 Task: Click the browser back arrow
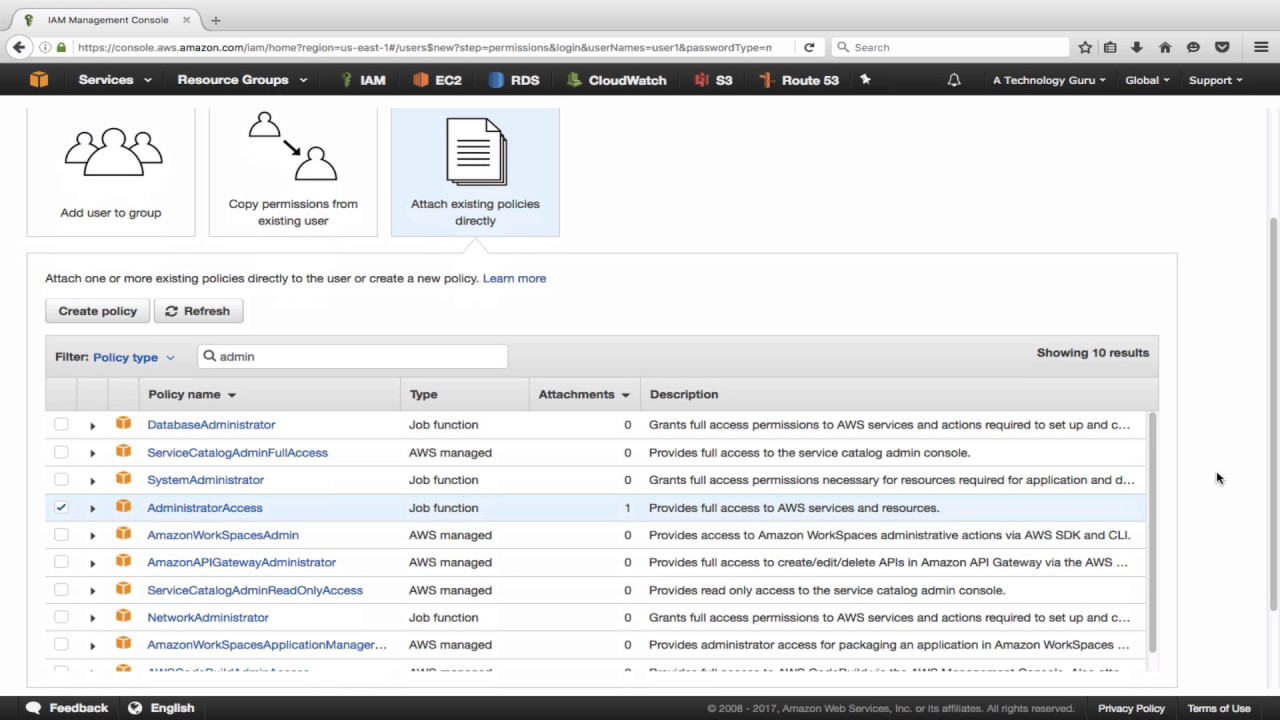[x=18, y=47]
